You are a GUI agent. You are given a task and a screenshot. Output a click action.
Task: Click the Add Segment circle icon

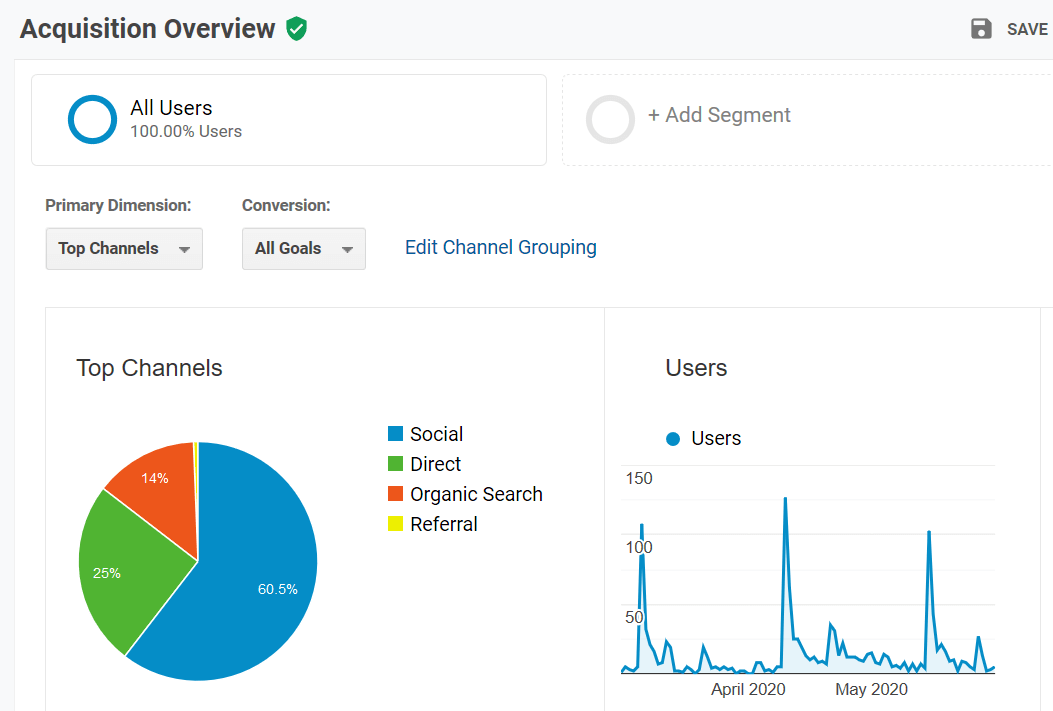point(610,119)
